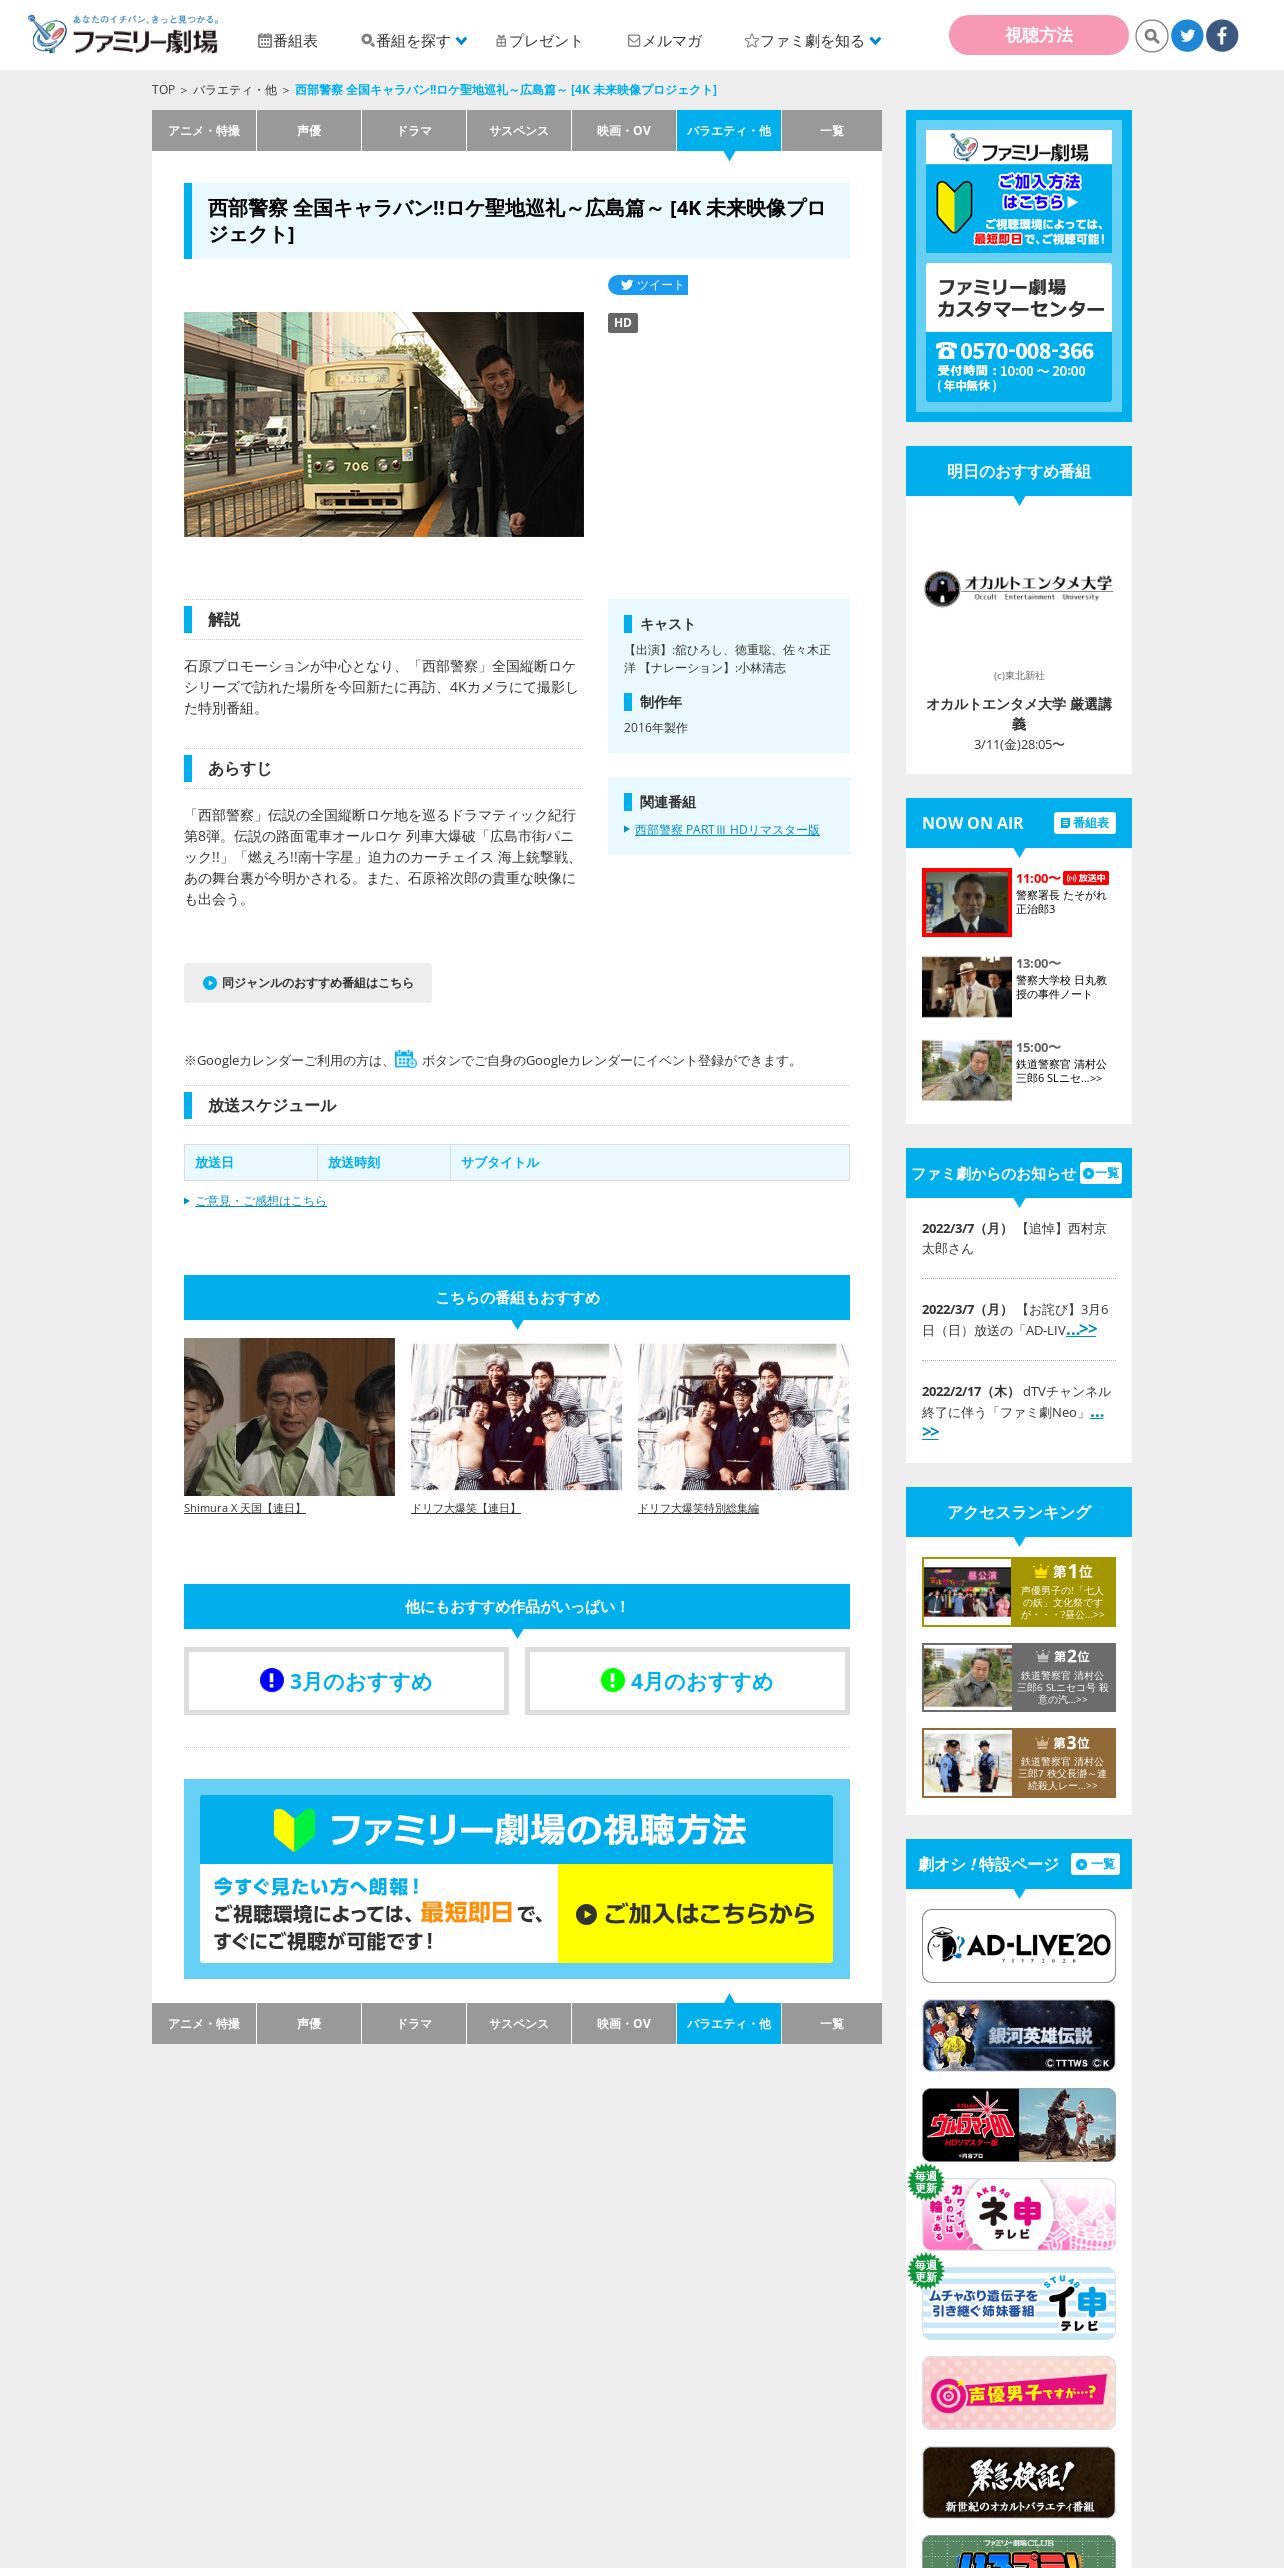Open the Facebook icon in header

click(x=1222, y=36)
